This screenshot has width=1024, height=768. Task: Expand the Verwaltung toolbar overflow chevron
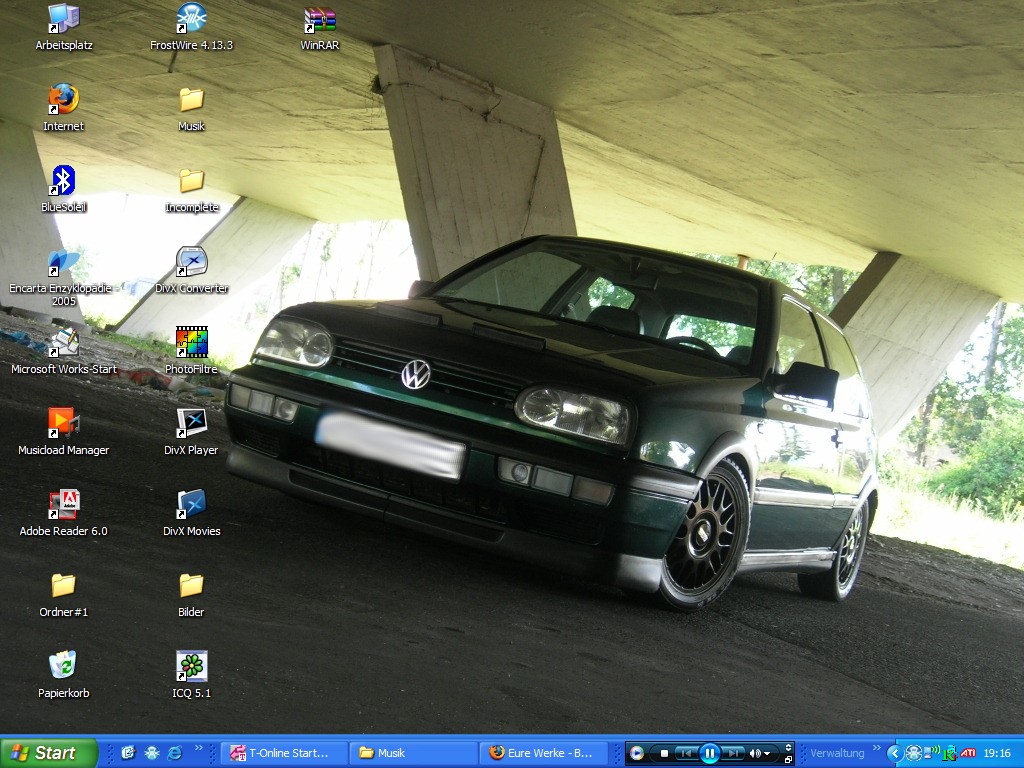(876, 748)
